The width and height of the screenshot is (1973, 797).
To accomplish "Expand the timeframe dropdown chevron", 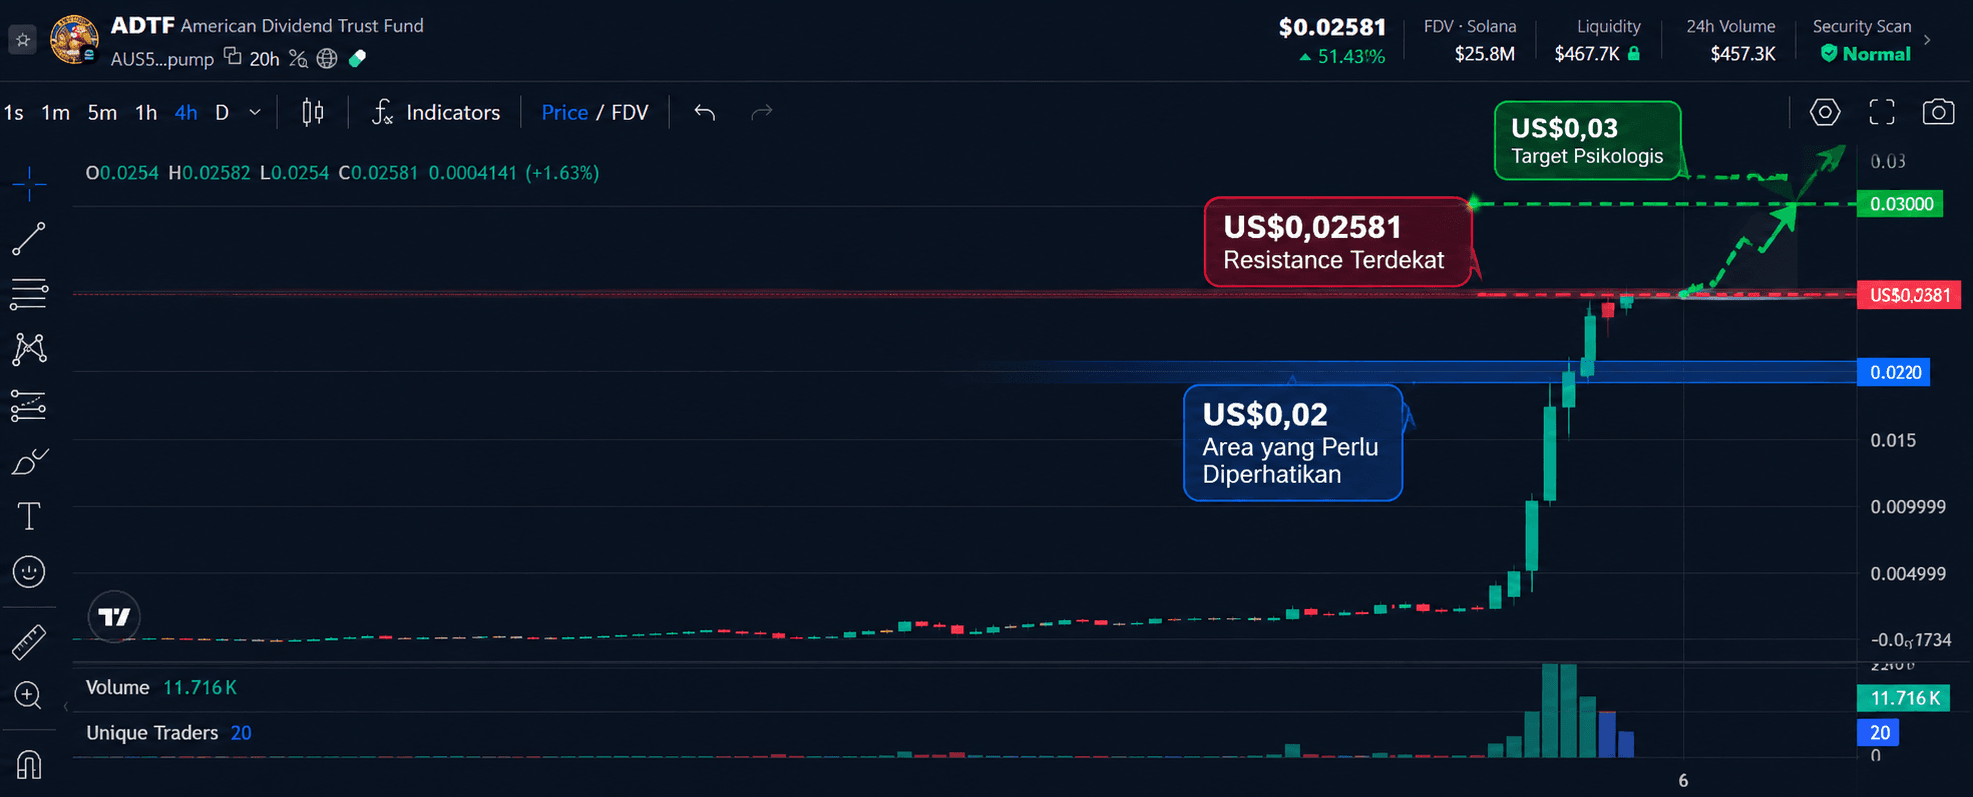I will point(255,112).
